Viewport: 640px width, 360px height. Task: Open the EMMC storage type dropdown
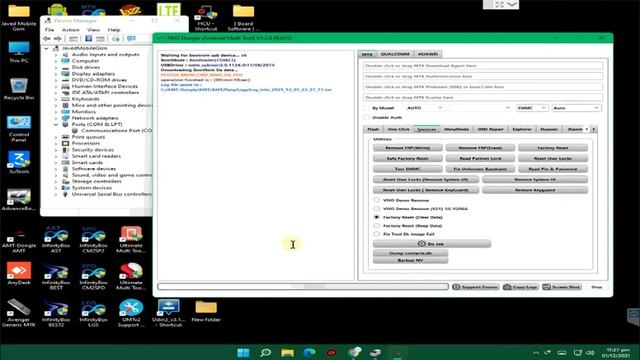[x=532, y=108]
